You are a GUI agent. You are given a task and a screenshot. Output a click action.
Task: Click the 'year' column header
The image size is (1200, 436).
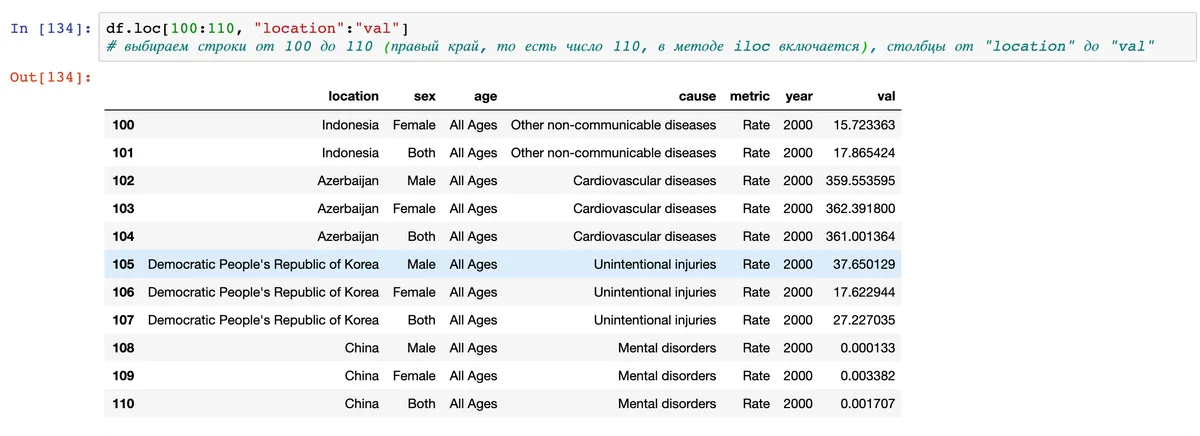pos(798,96)
